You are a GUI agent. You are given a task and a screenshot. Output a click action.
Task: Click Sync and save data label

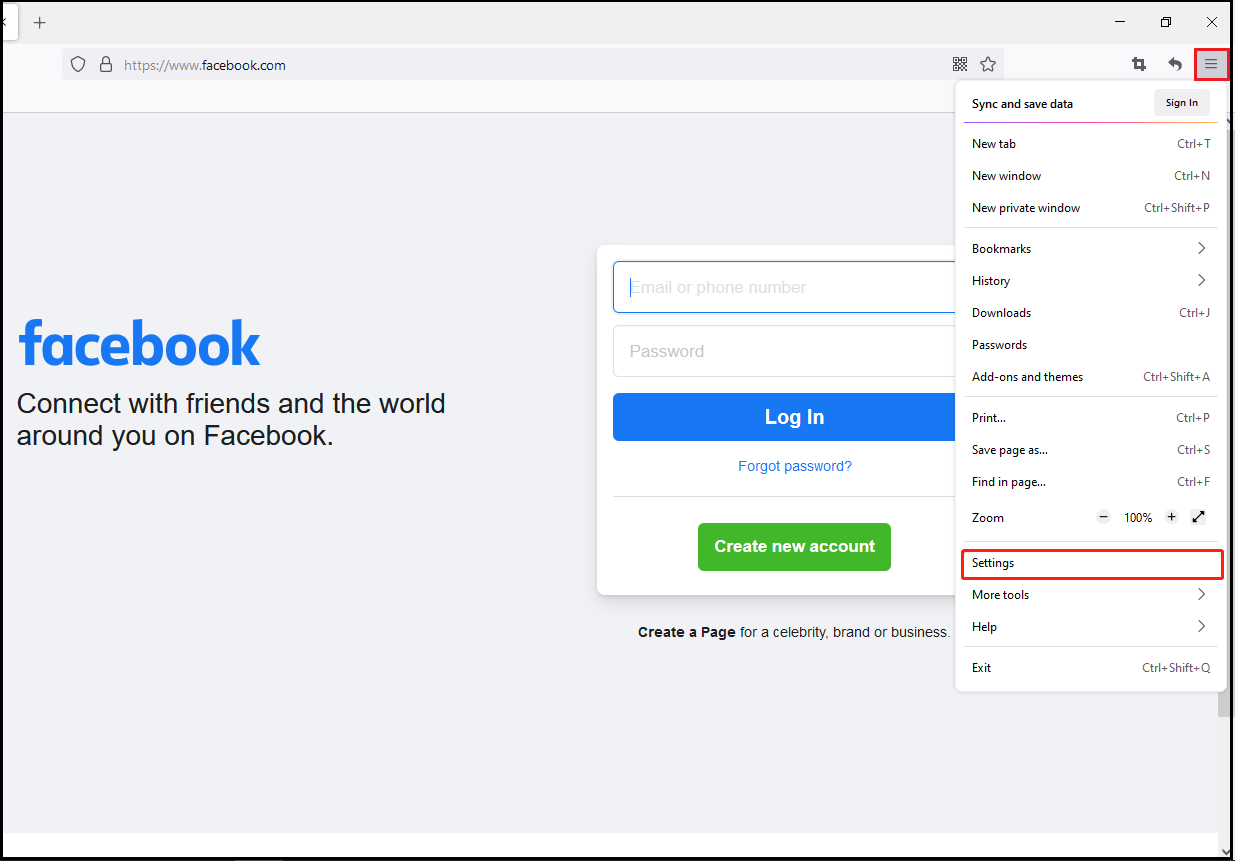coord(1022,104)
